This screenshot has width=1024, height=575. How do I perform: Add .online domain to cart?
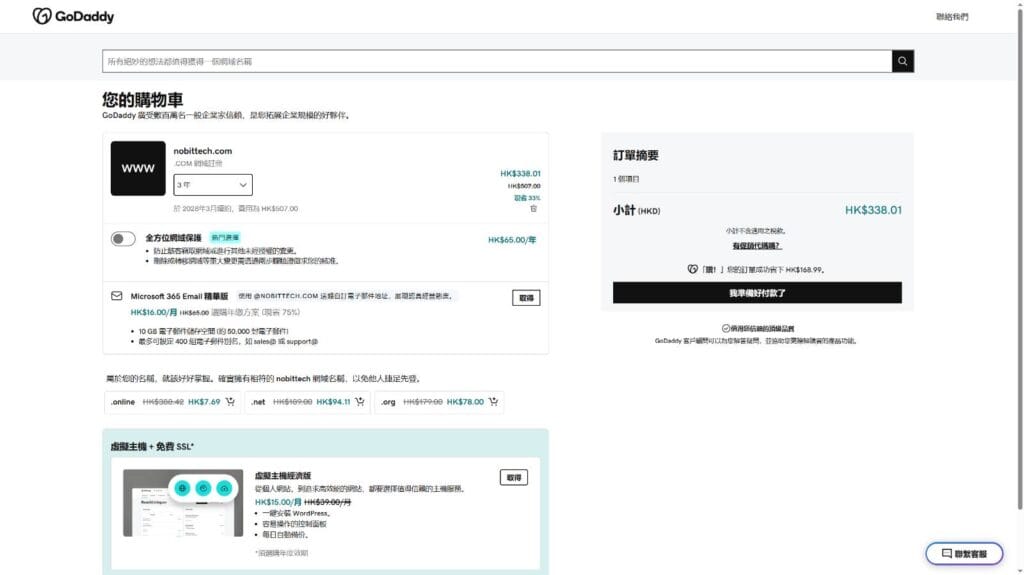230,402
